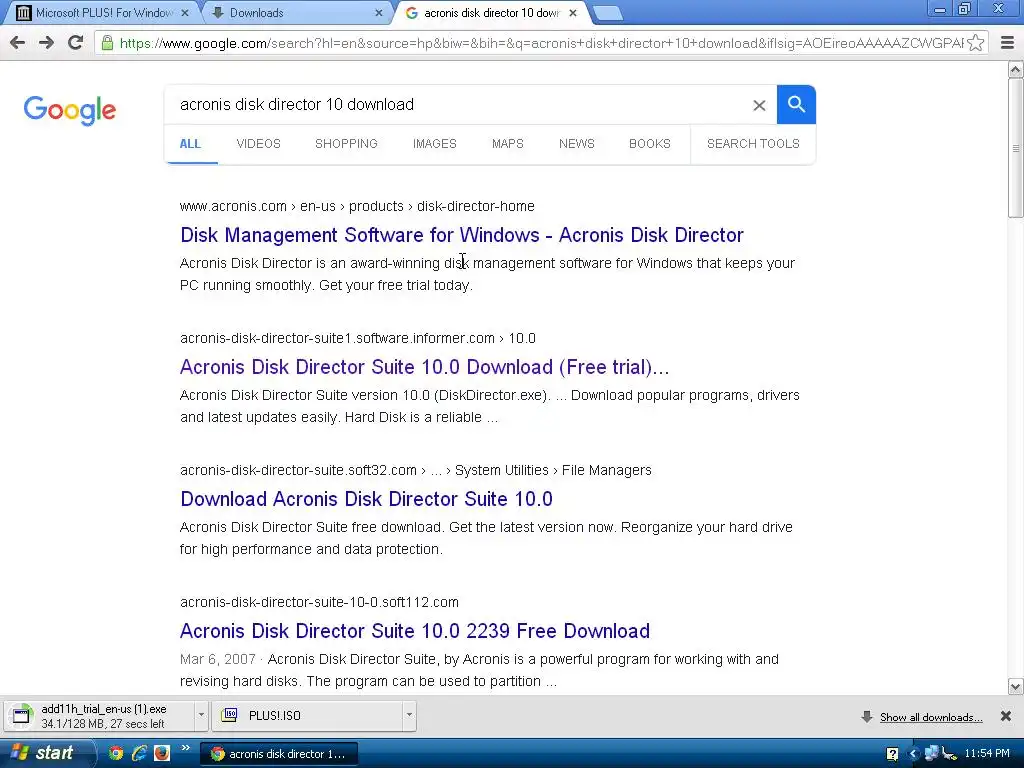Click the acronis disk director taskbar button
The image size is (1024, 768).
(280, 754)
